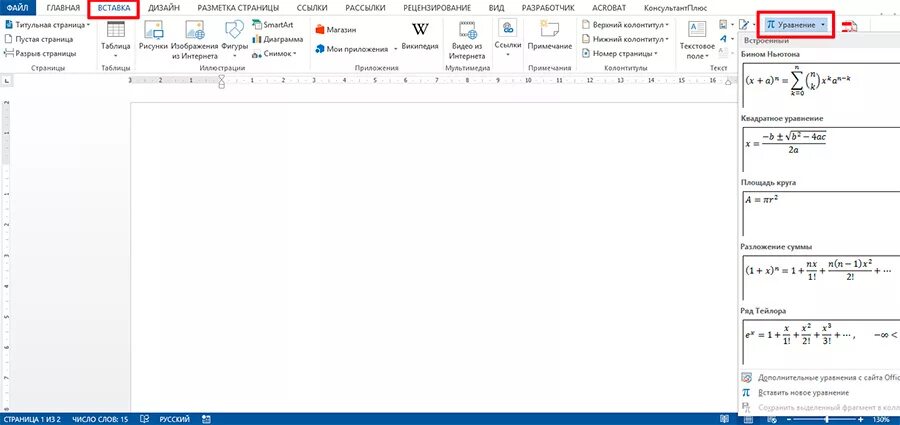The height and width of the screenshot is (425, 900).
Task: Click the signature line icon
Action: tap(745, 25)
